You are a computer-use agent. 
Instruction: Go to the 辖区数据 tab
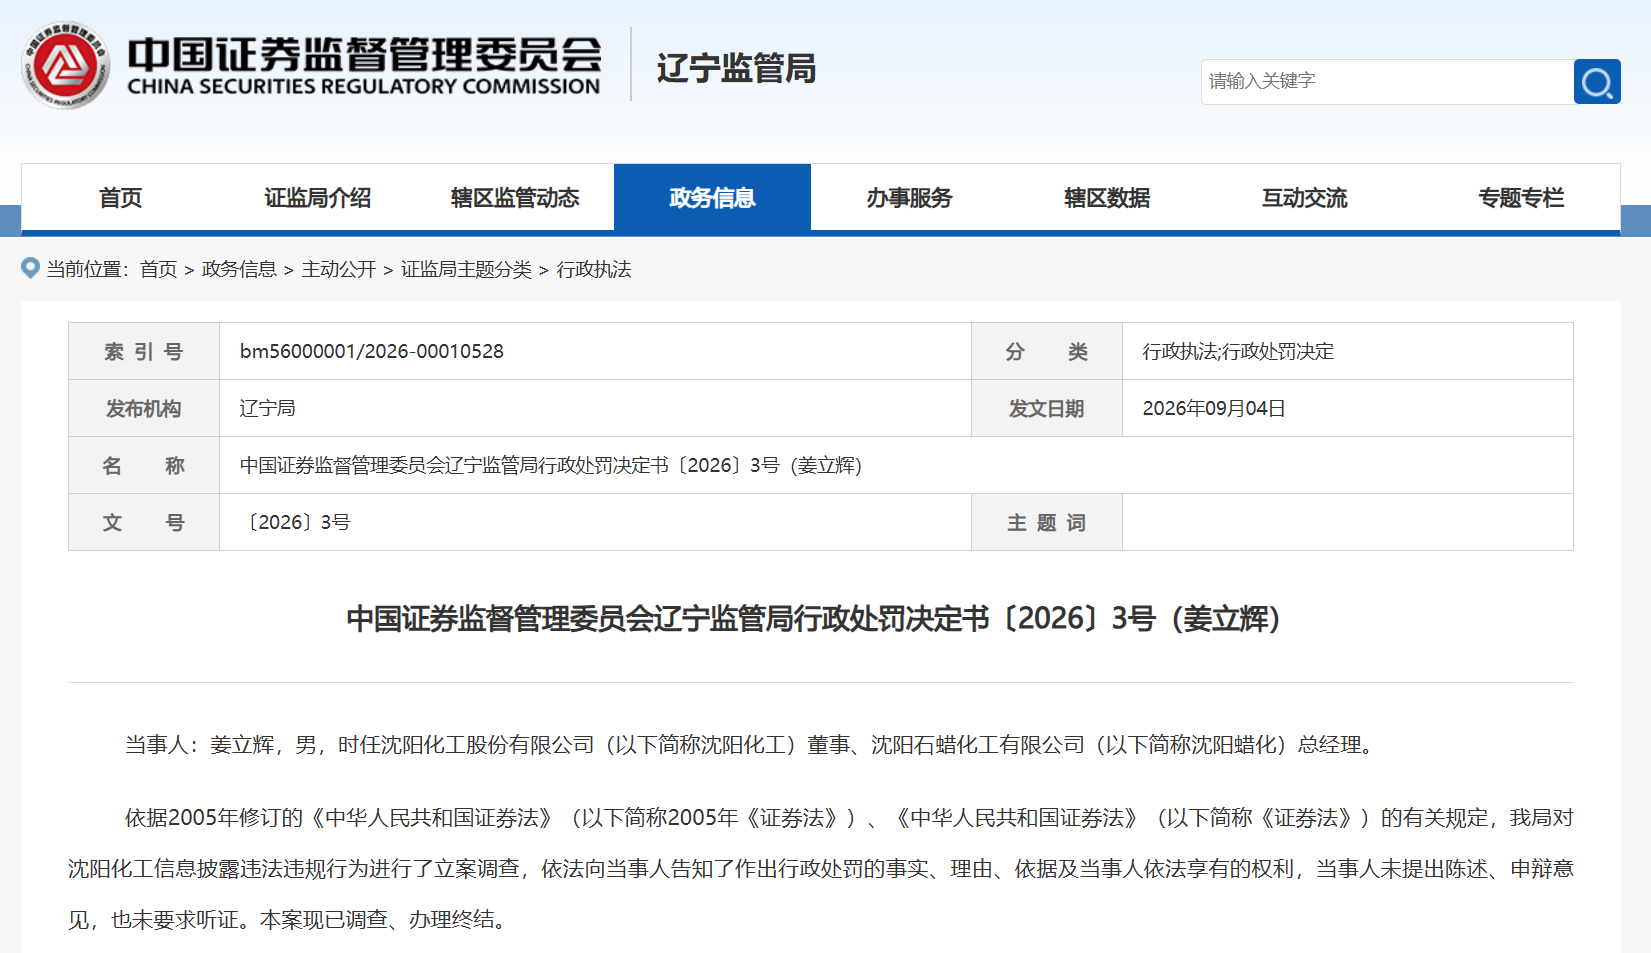(x=1107, y=198)
